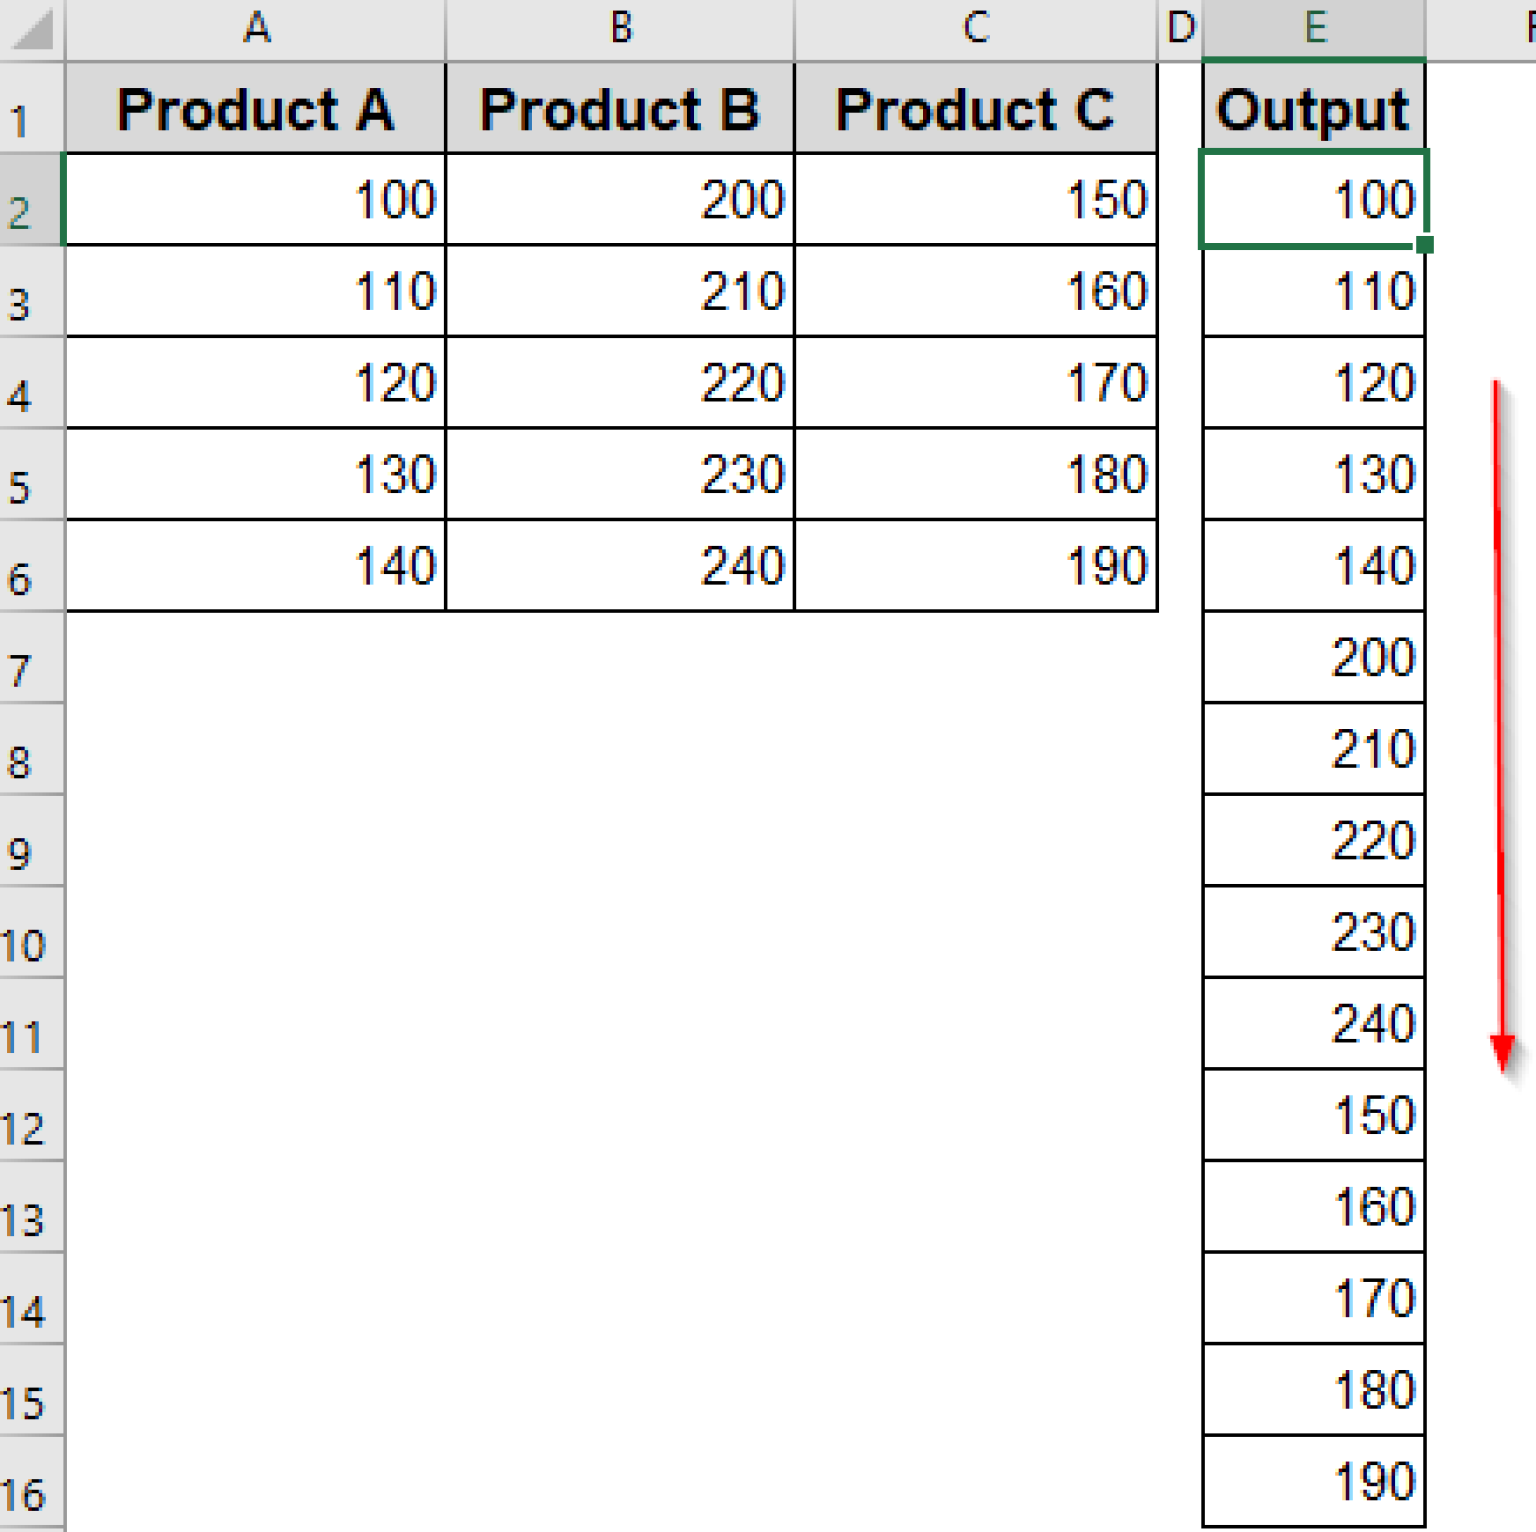Select the Output cell showing 200

pos(1313,657)
